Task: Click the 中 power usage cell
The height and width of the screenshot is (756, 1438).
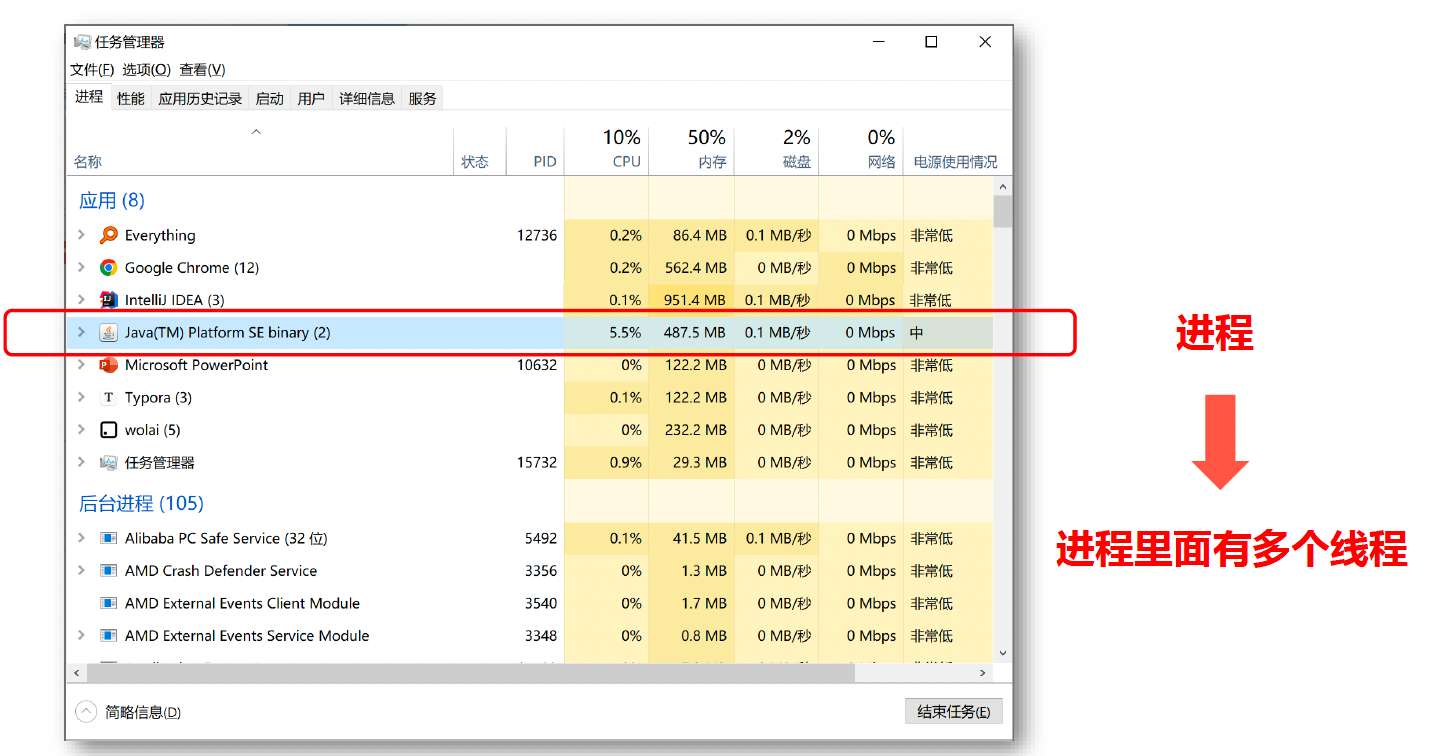Action: [948, 333]
